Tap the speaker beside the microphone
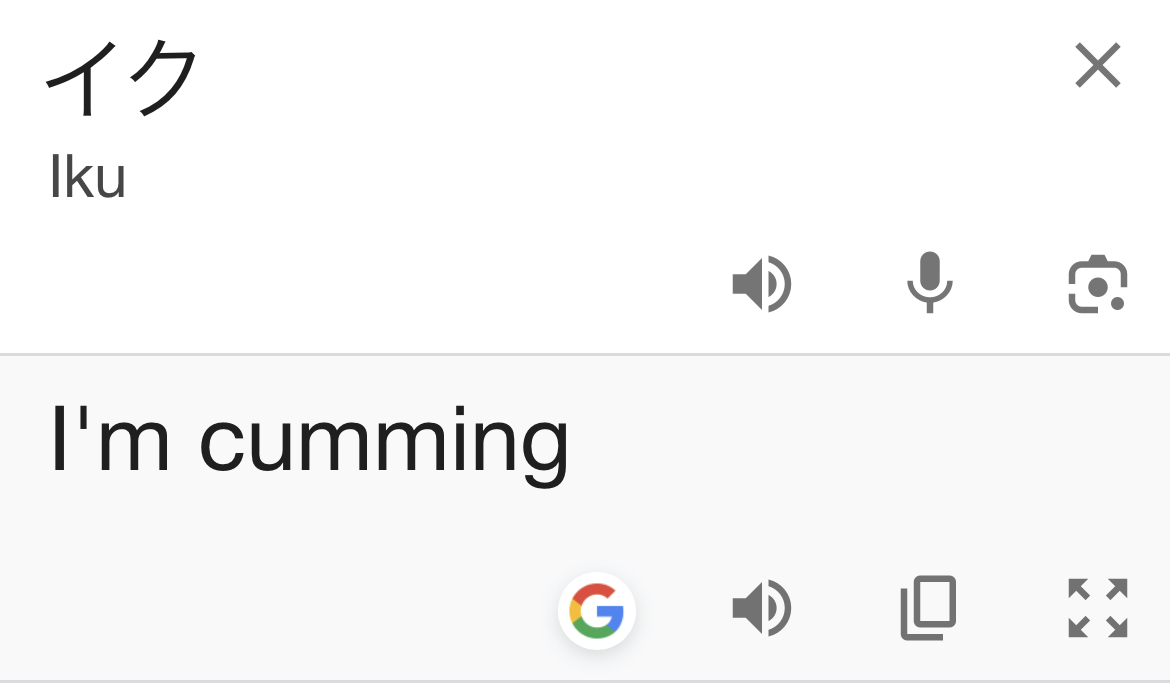 click(x=762, y=284)
